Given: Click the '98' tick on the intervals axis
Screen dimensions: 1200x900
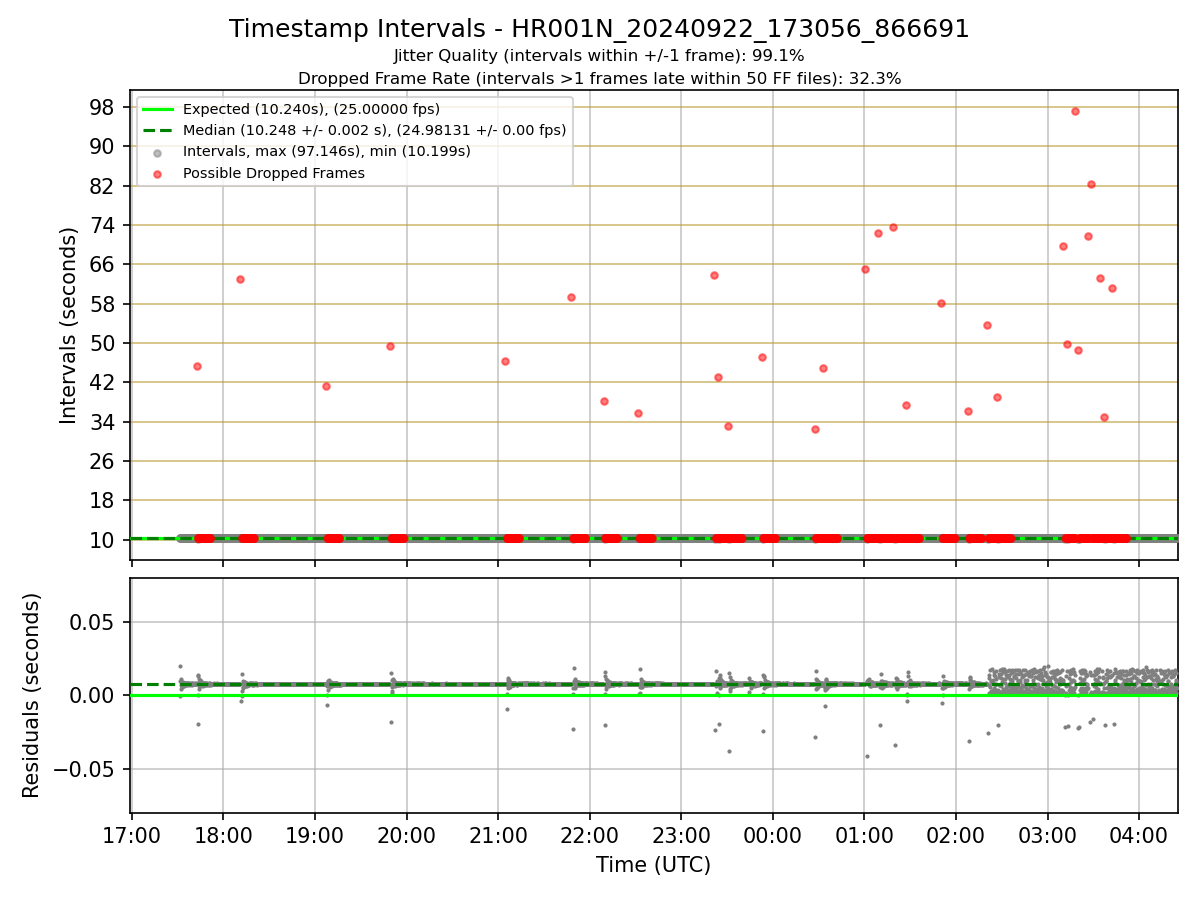Looking at the screenshot, I should pyautogui.click(x=103, y=107).
